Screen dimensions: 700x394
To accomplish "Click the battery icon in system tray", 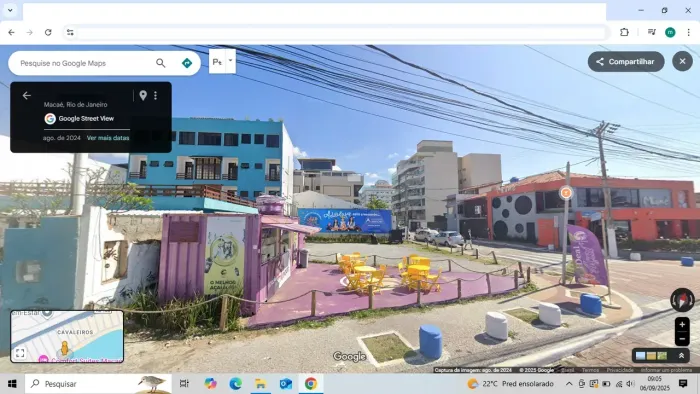I will click(606, 384).
